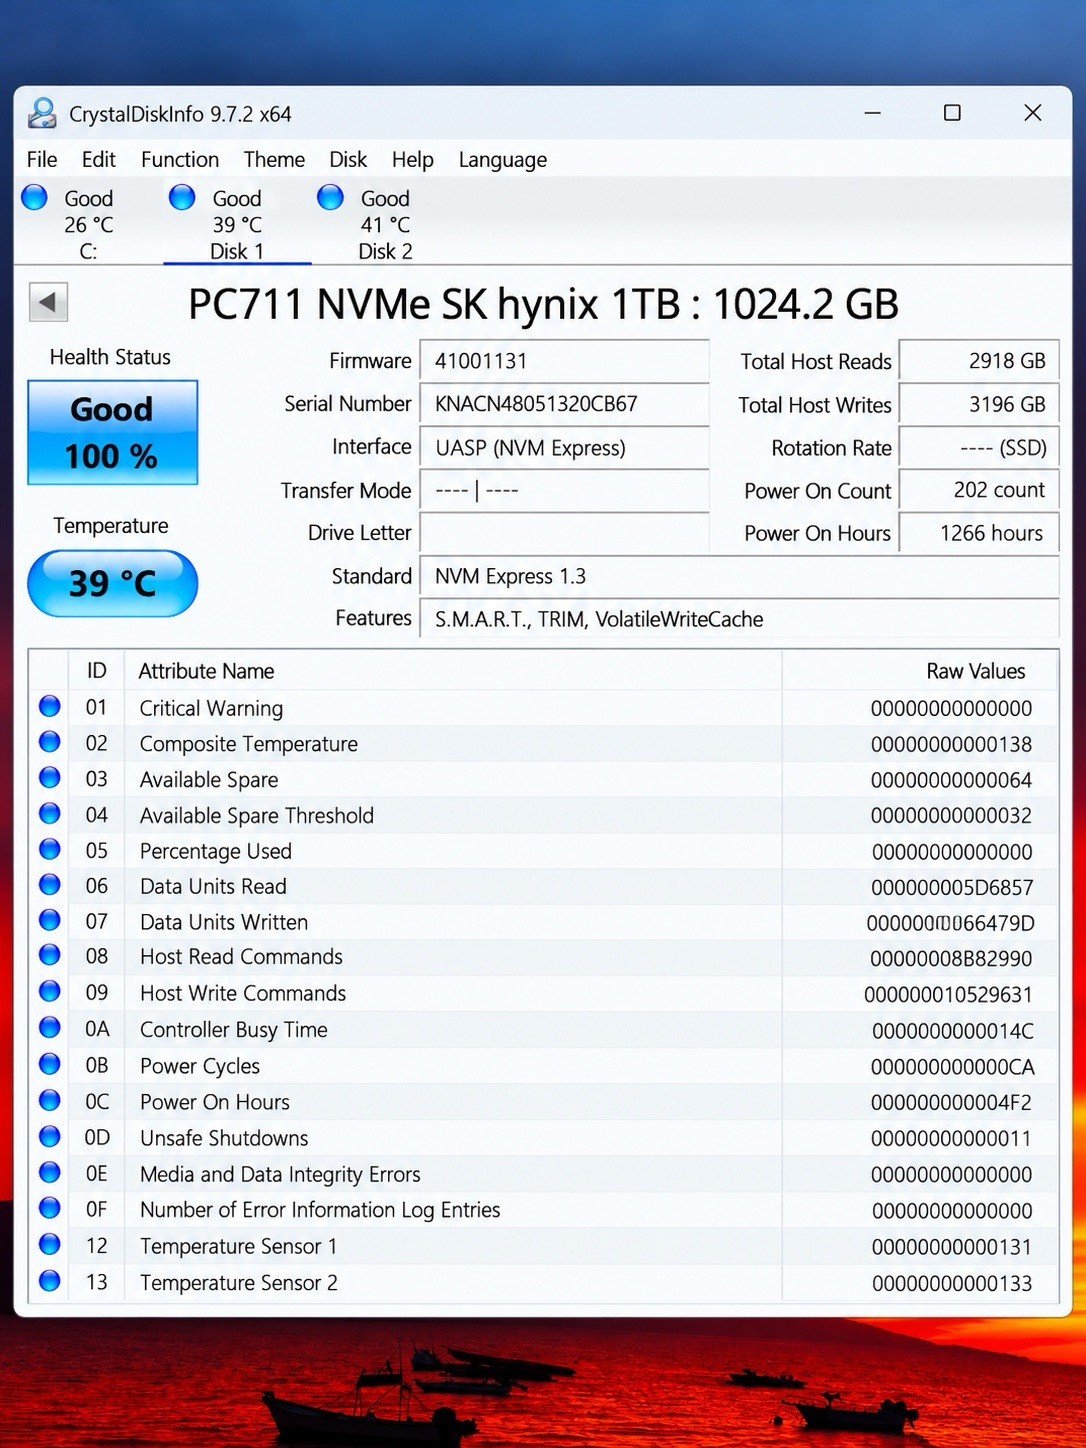Click status orb of Host Write Commands row
The image size is (1086, 1448).
click(49, 992)
